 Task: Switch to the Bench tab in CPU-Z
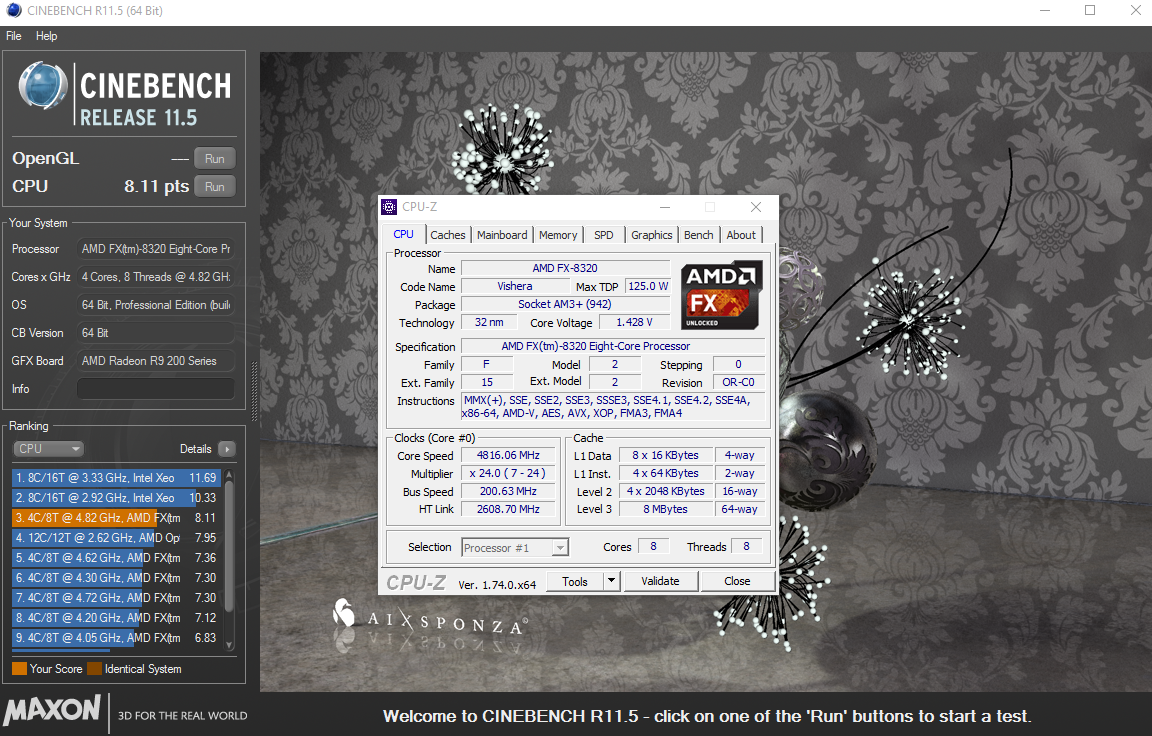coord(699,235)
